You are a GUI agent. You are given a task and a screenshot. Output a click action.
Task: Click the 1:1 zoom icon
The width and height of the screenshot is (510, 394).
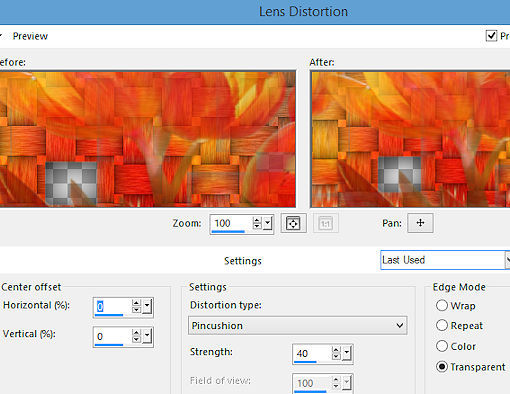point(326,223)
